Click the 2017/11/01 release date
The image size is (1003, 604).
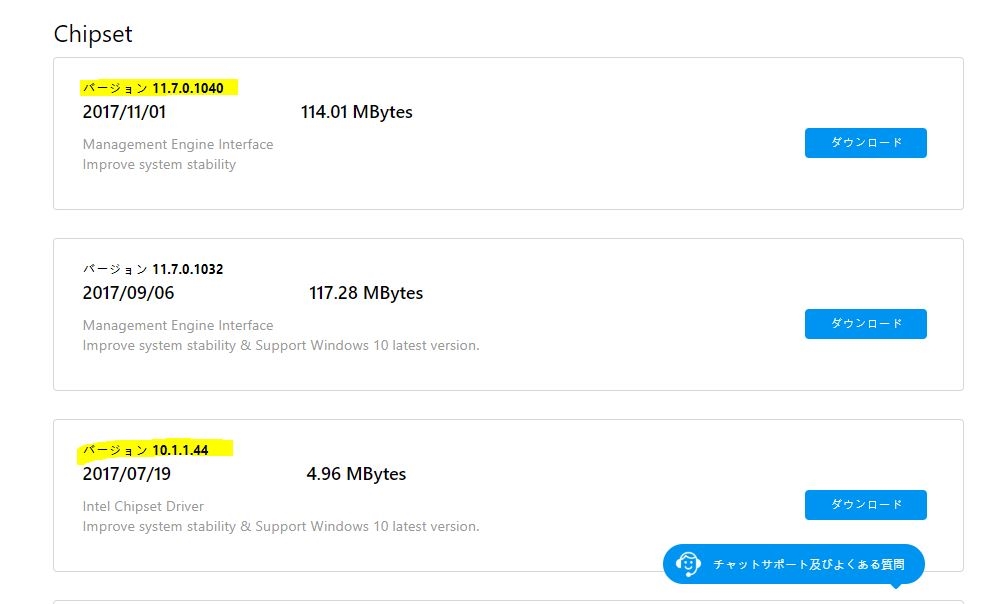tap(124, 112)
